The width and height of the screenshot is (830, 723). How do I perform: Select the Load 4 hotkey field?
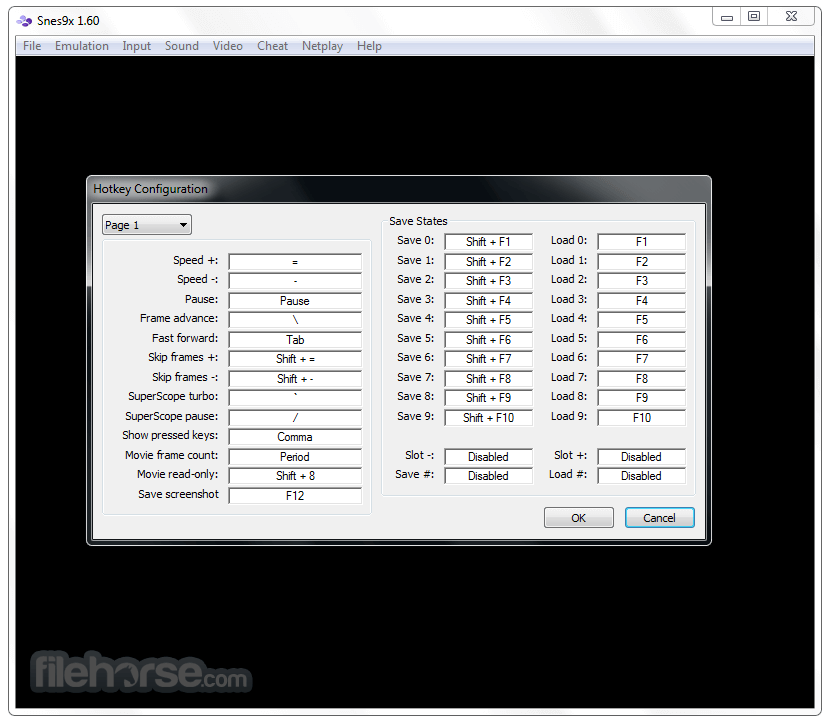(x=642, y=320)
